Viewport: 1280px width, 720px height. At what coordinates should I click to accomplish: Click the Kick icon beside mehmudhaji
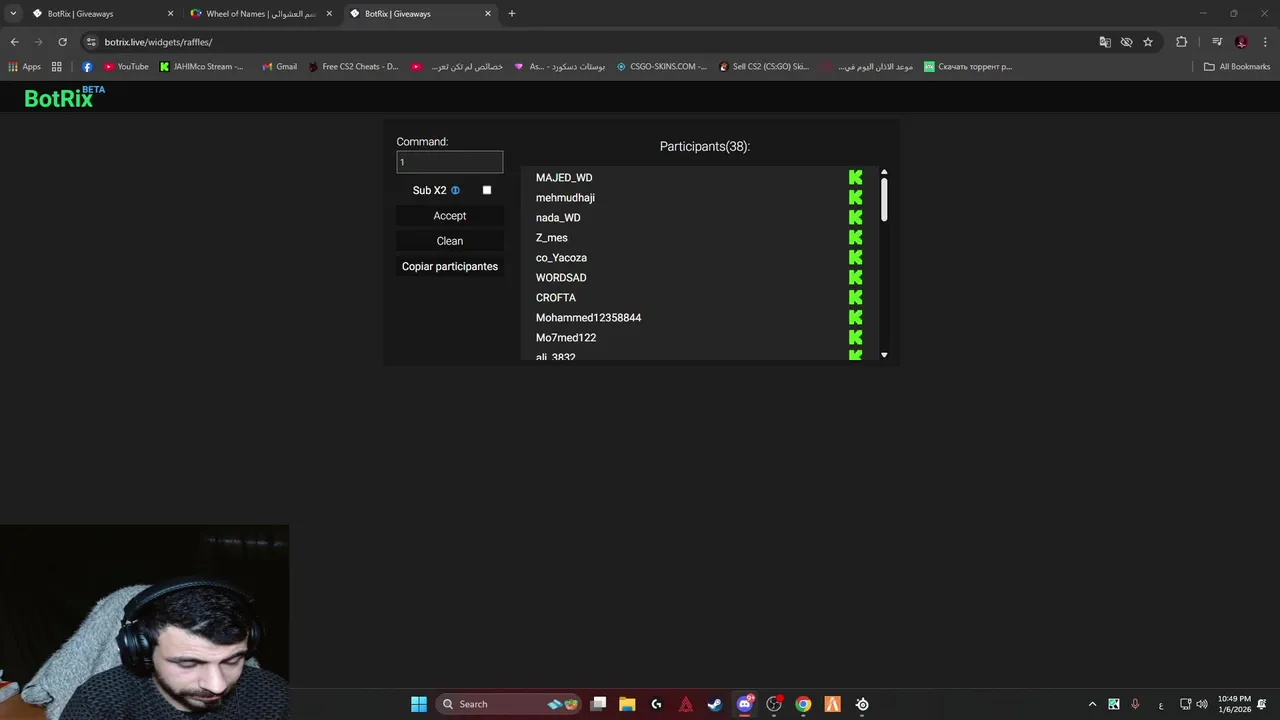[855, 198]
